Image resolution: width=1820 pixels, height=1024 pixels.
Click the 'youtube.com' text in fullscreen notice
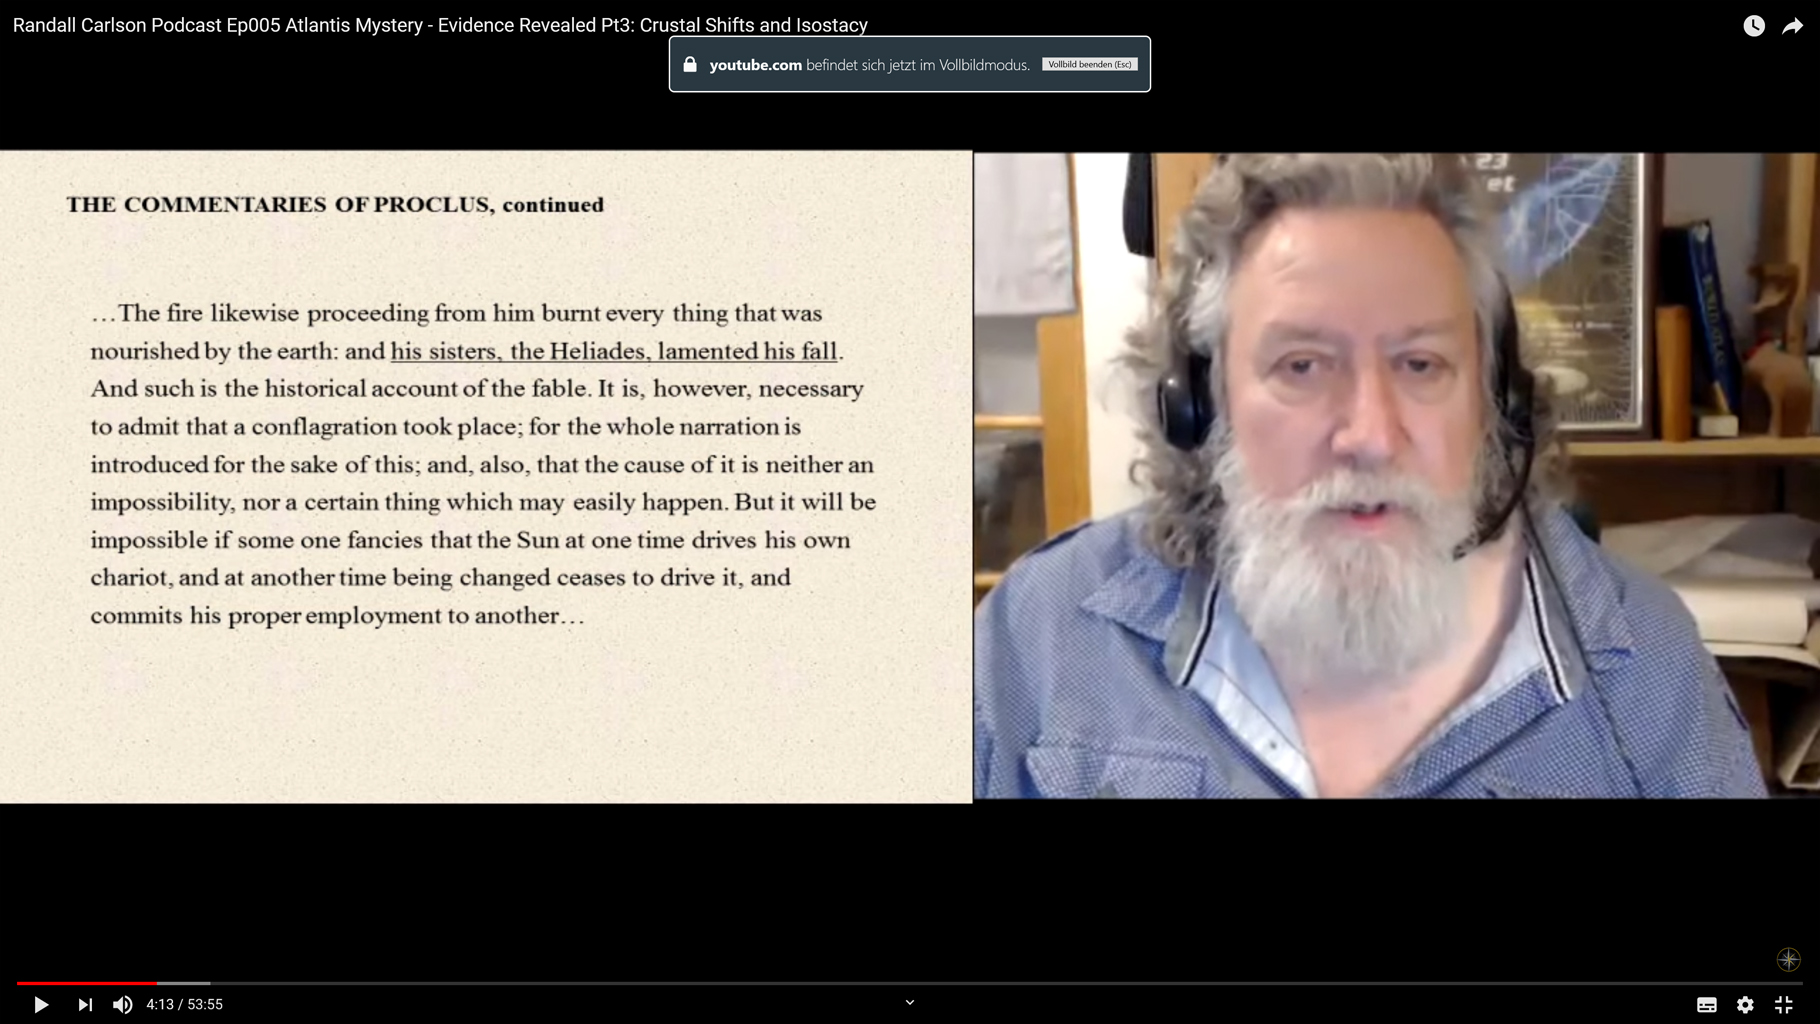(755, 65)
